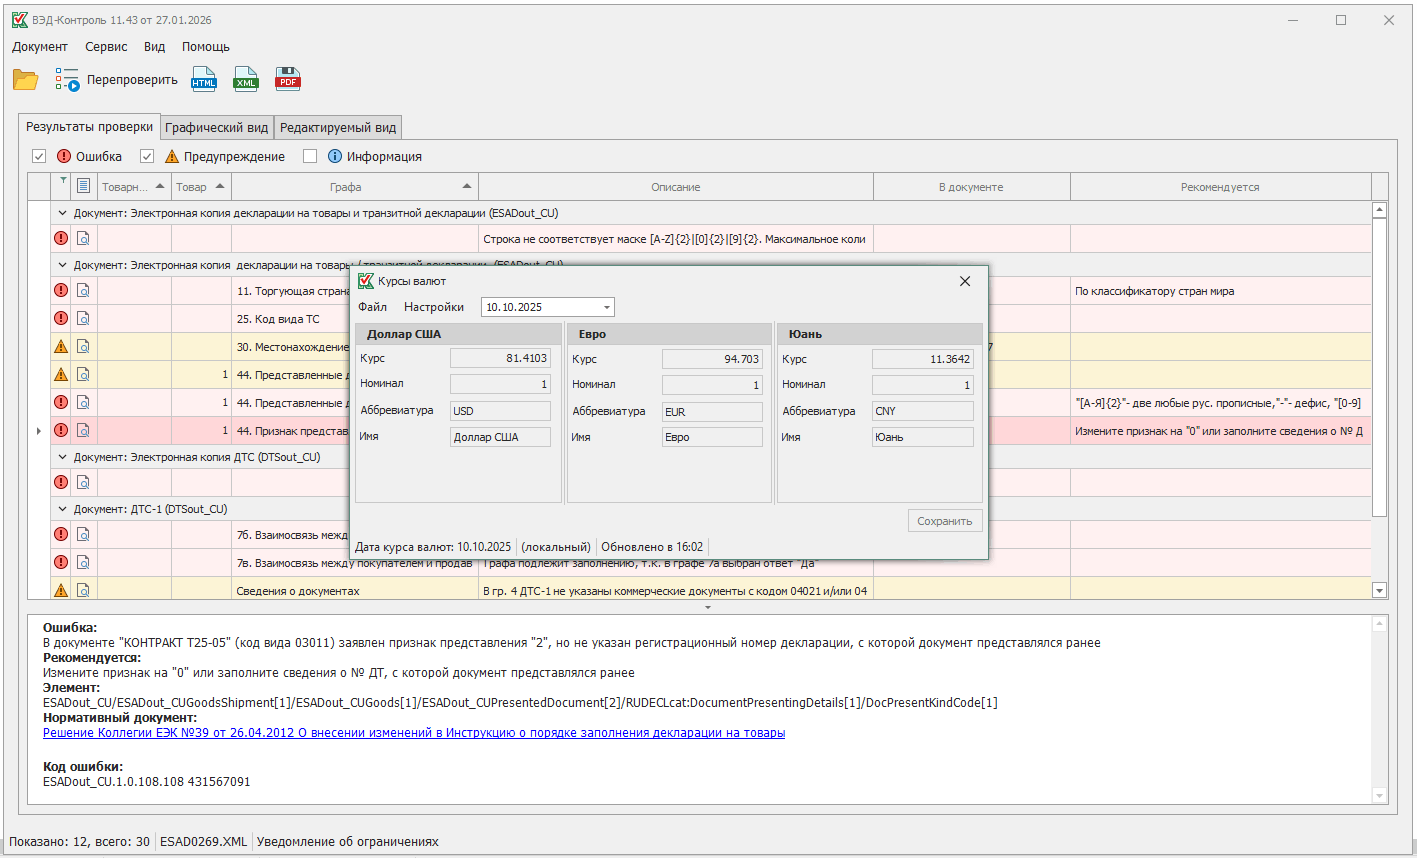Uncheck the Предупреждение filter checkbox
1417x858 pixels.
pyautogui.click(x=147, y=156)
